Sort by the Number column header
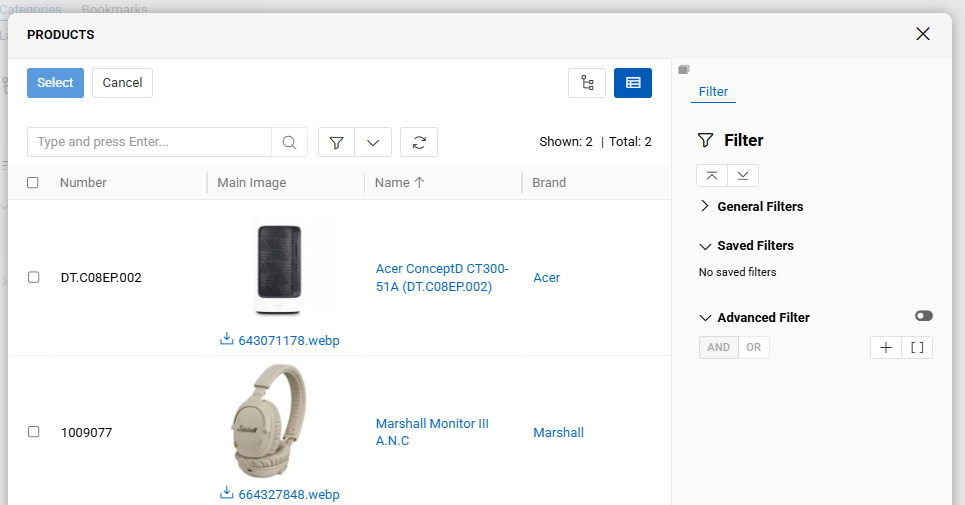 point(83,183)
